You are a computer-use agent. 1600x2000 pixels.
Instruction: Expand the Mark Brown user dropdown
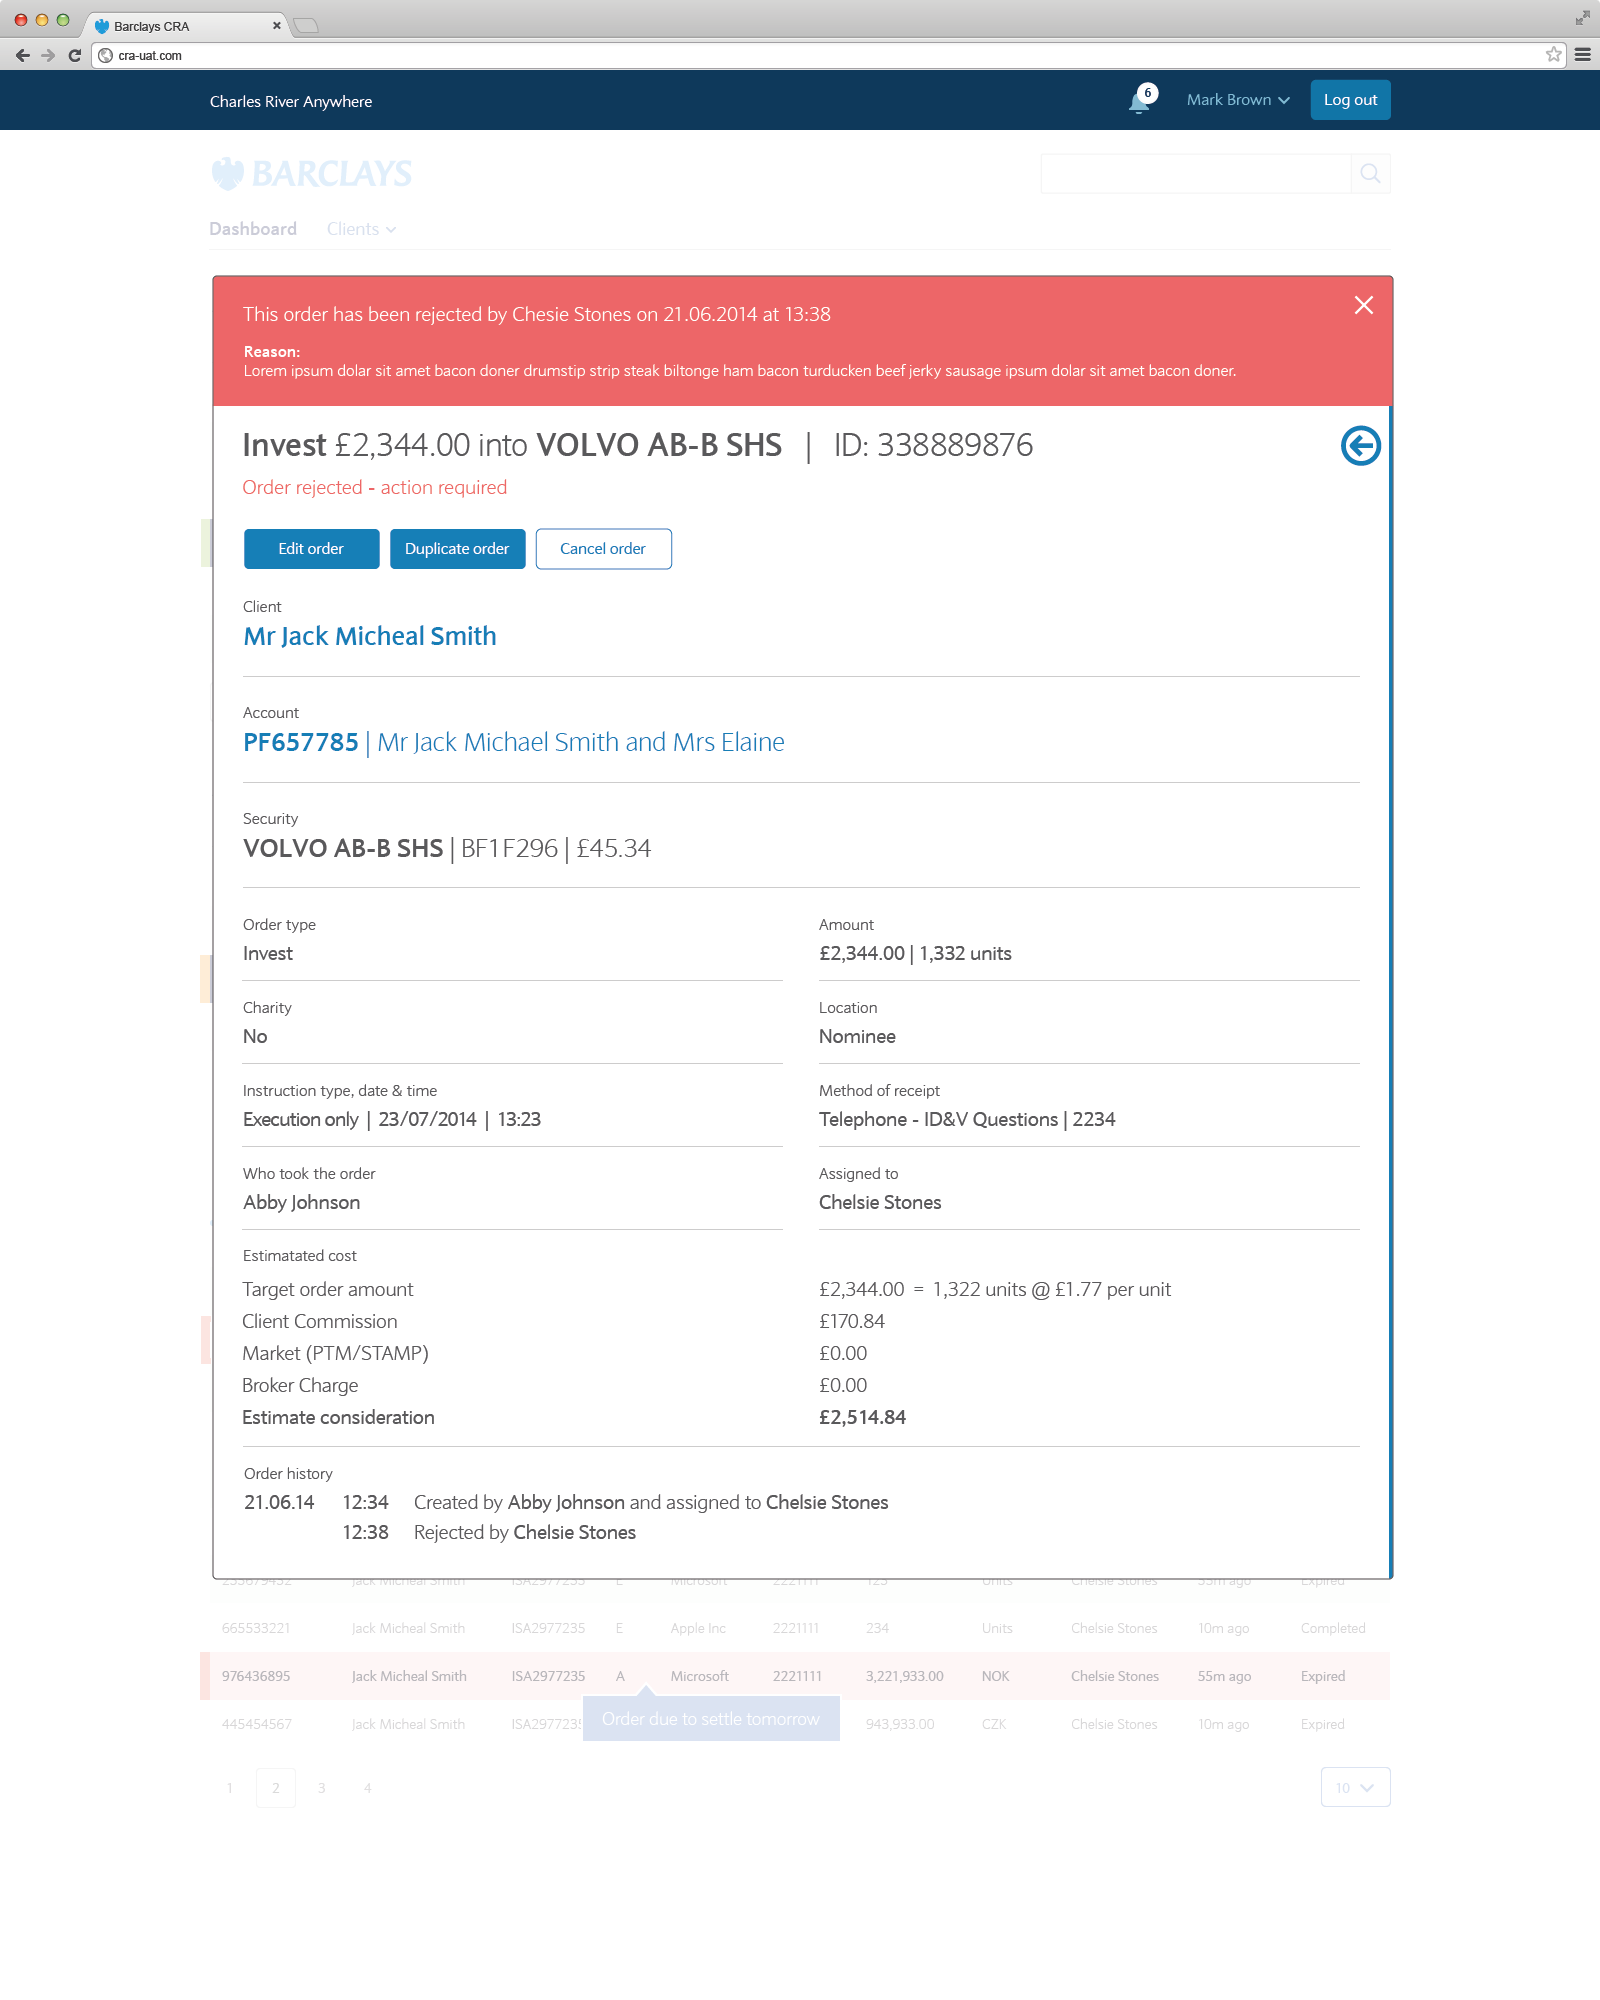pos(1238,100)
